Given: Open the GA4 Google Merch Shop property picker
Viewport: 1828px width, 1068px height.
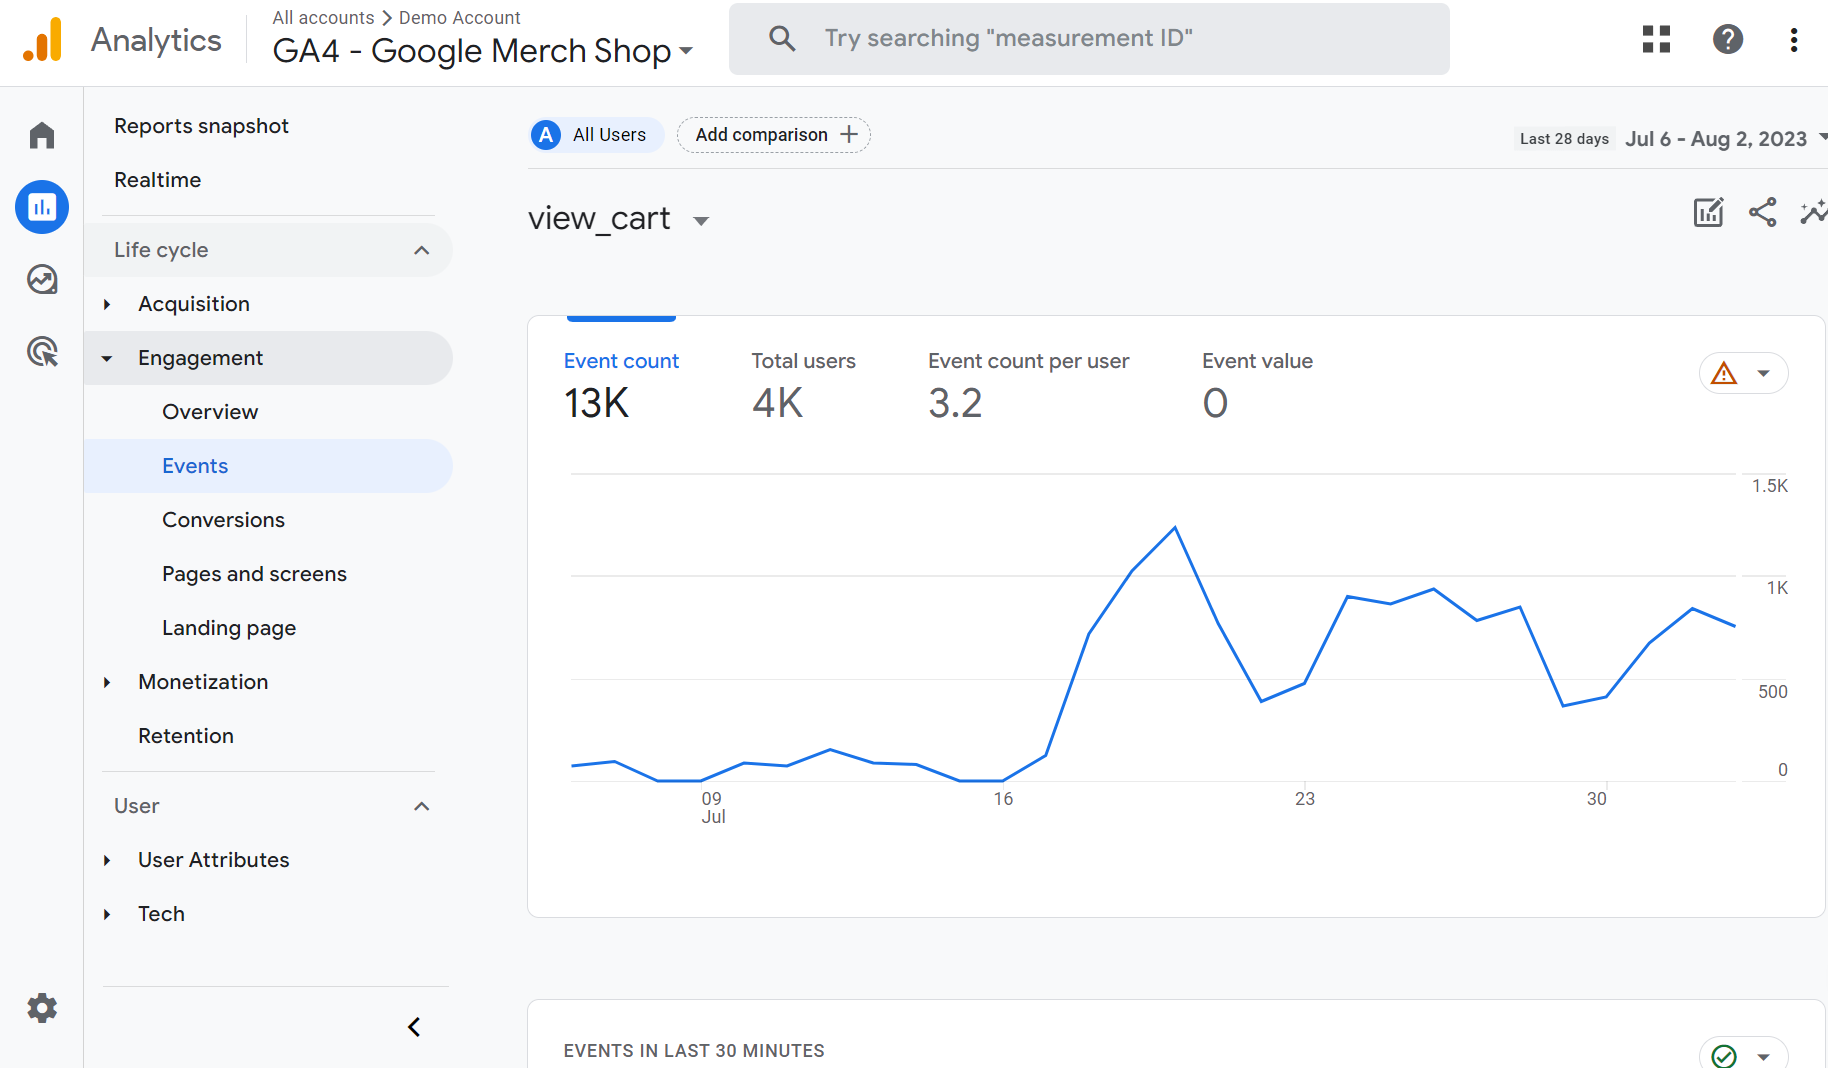Looking at the screenshot, I should pyautogui.click(x=482, y=50).
